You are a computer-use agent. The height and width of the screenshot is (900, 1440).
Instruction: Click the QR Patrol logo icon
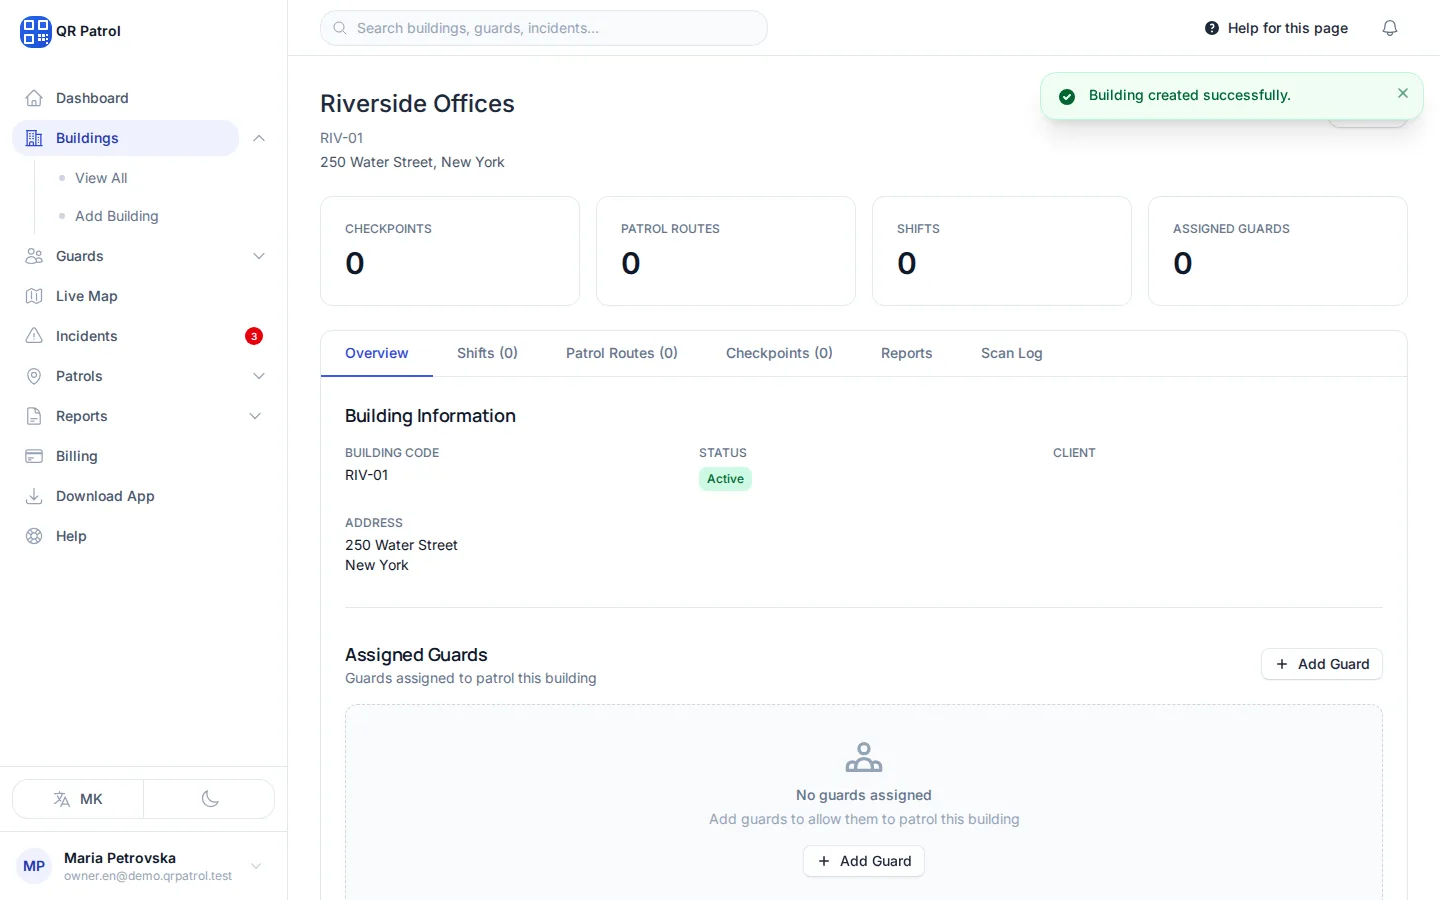point(35,31)
